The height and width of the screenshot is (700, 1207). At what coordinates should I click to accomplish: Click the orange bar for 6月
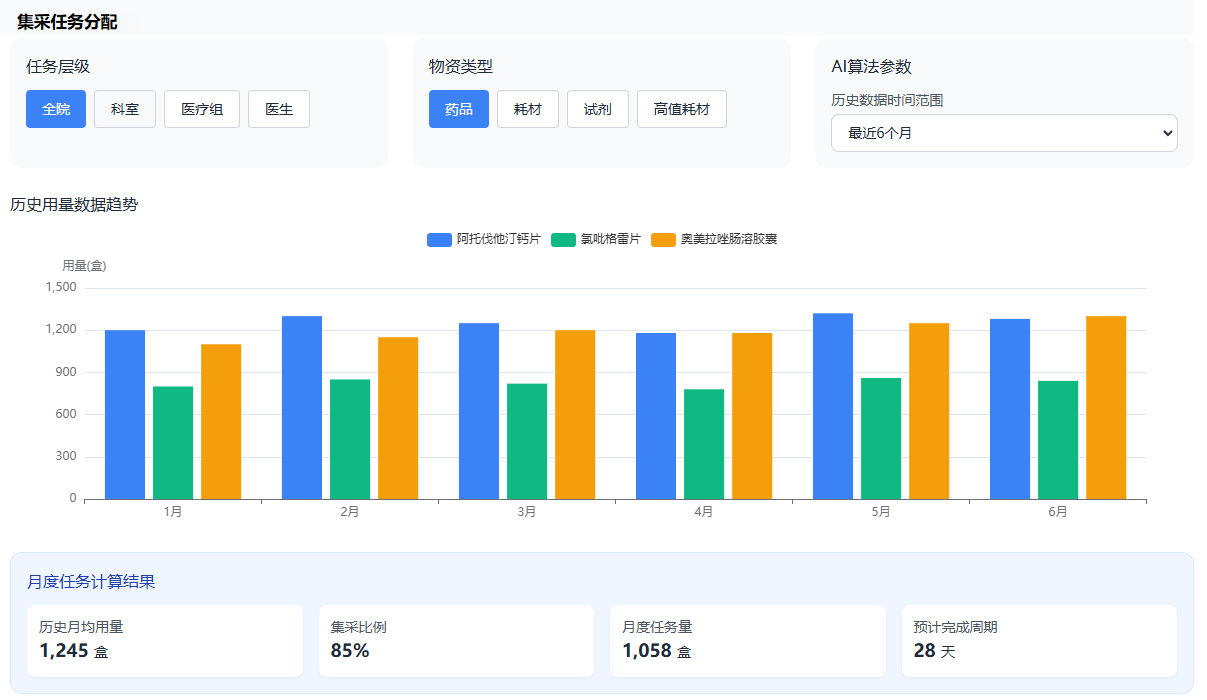point(1106,407)
